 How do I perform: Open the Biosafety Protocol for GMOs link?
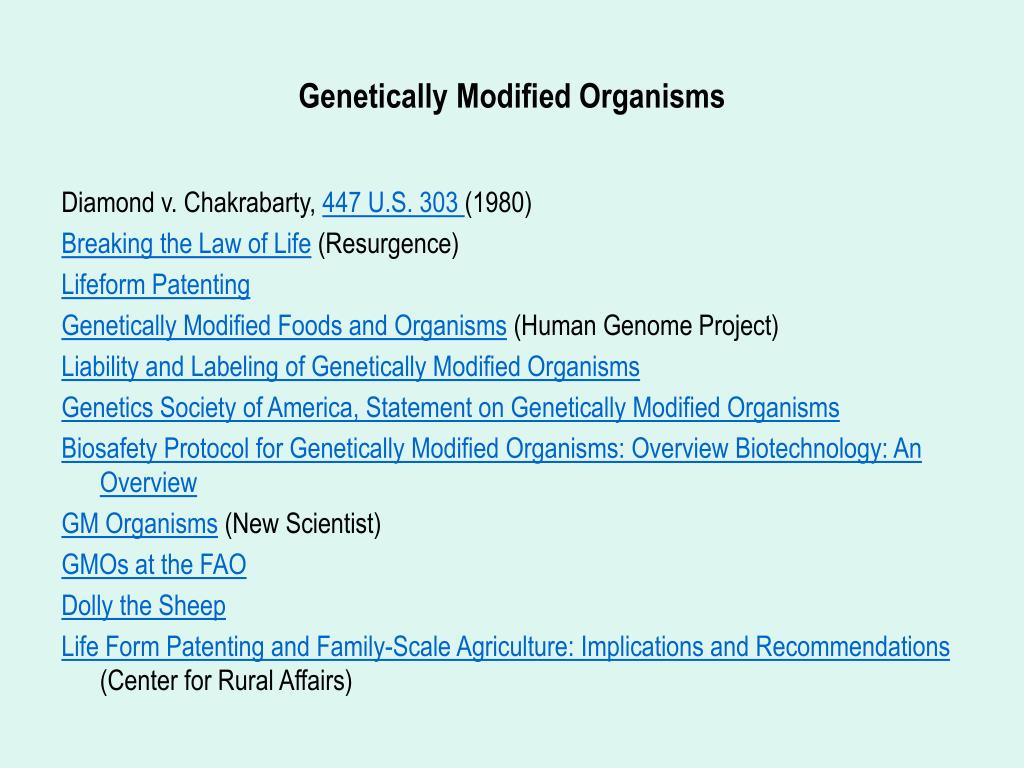pyautogui.click(x=491, y=449)
